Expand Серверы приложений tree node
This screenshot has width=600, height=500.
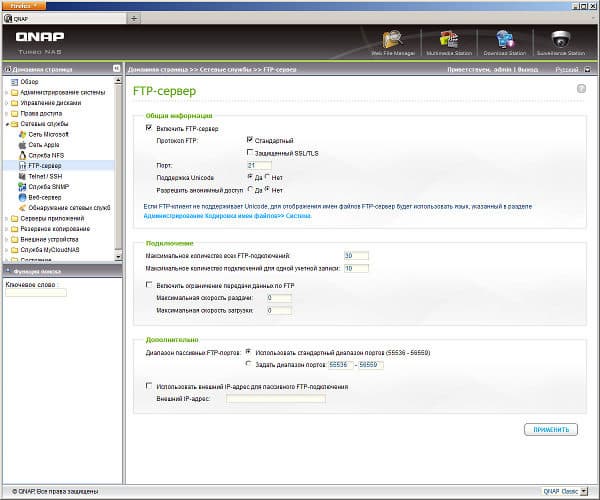[x=7, y=218]
